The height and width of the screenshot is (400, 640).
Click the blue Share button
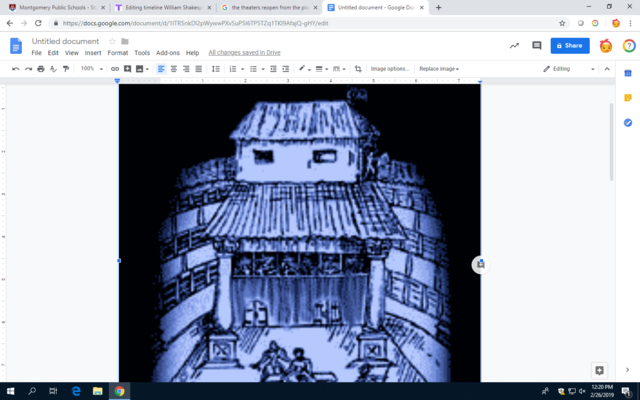coord(570,46)
